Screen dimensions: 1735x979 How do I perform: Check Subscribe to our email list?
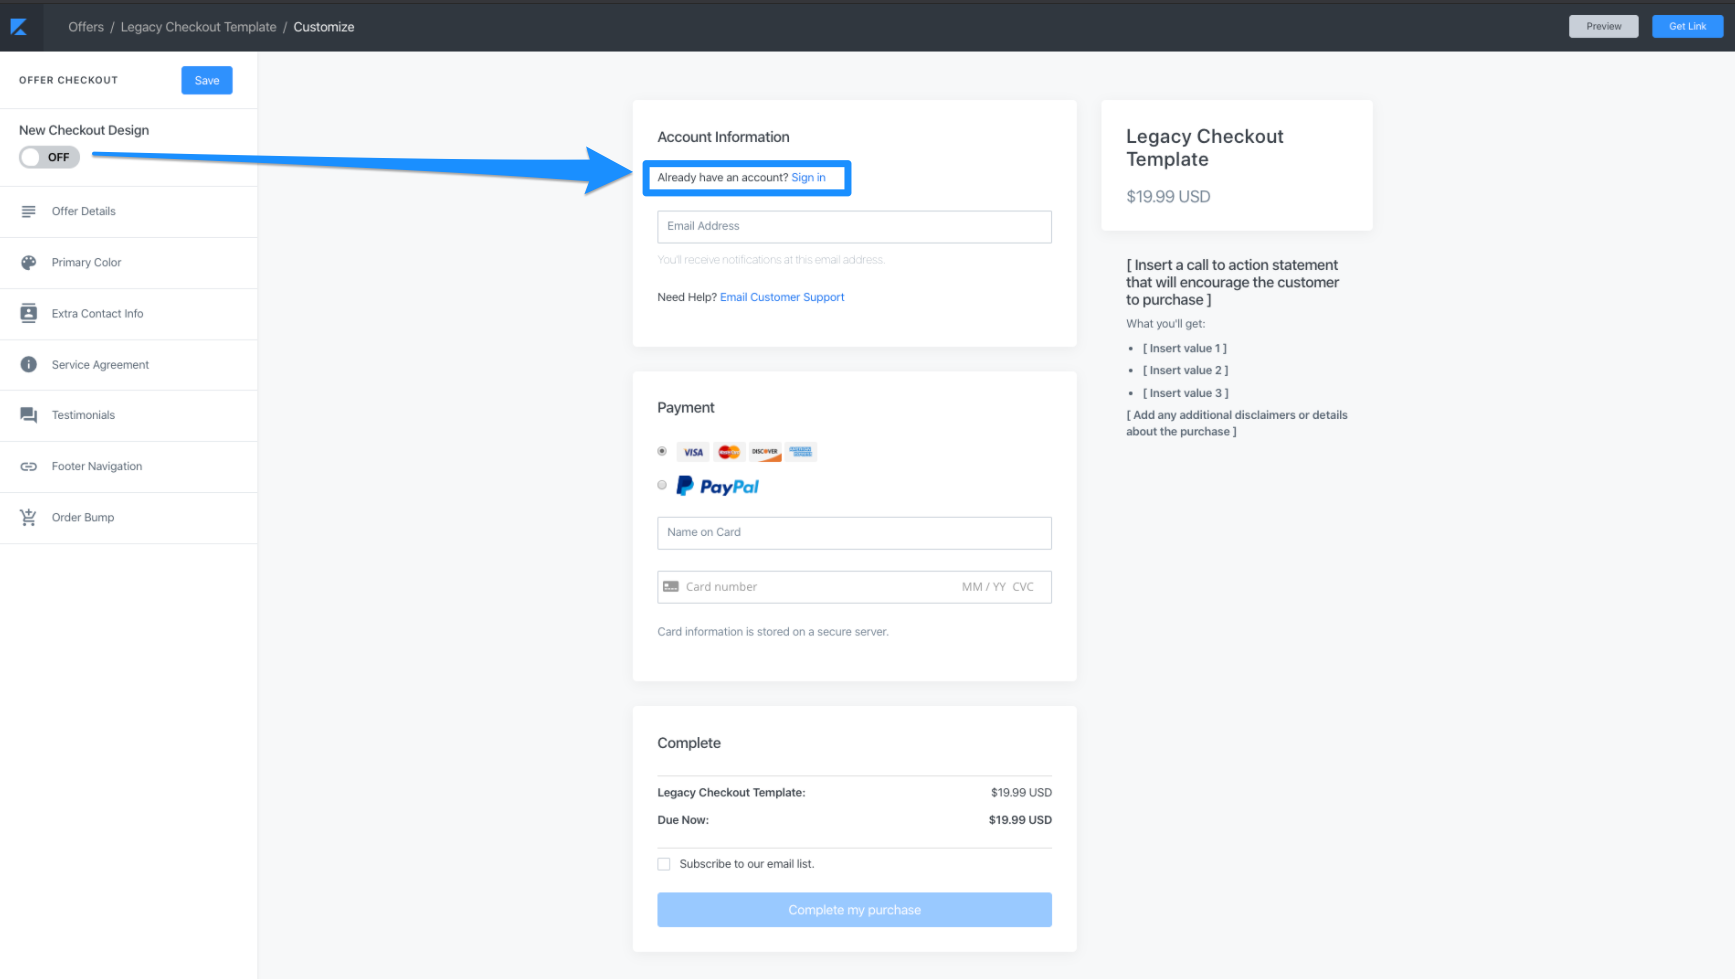click(664, 864)
